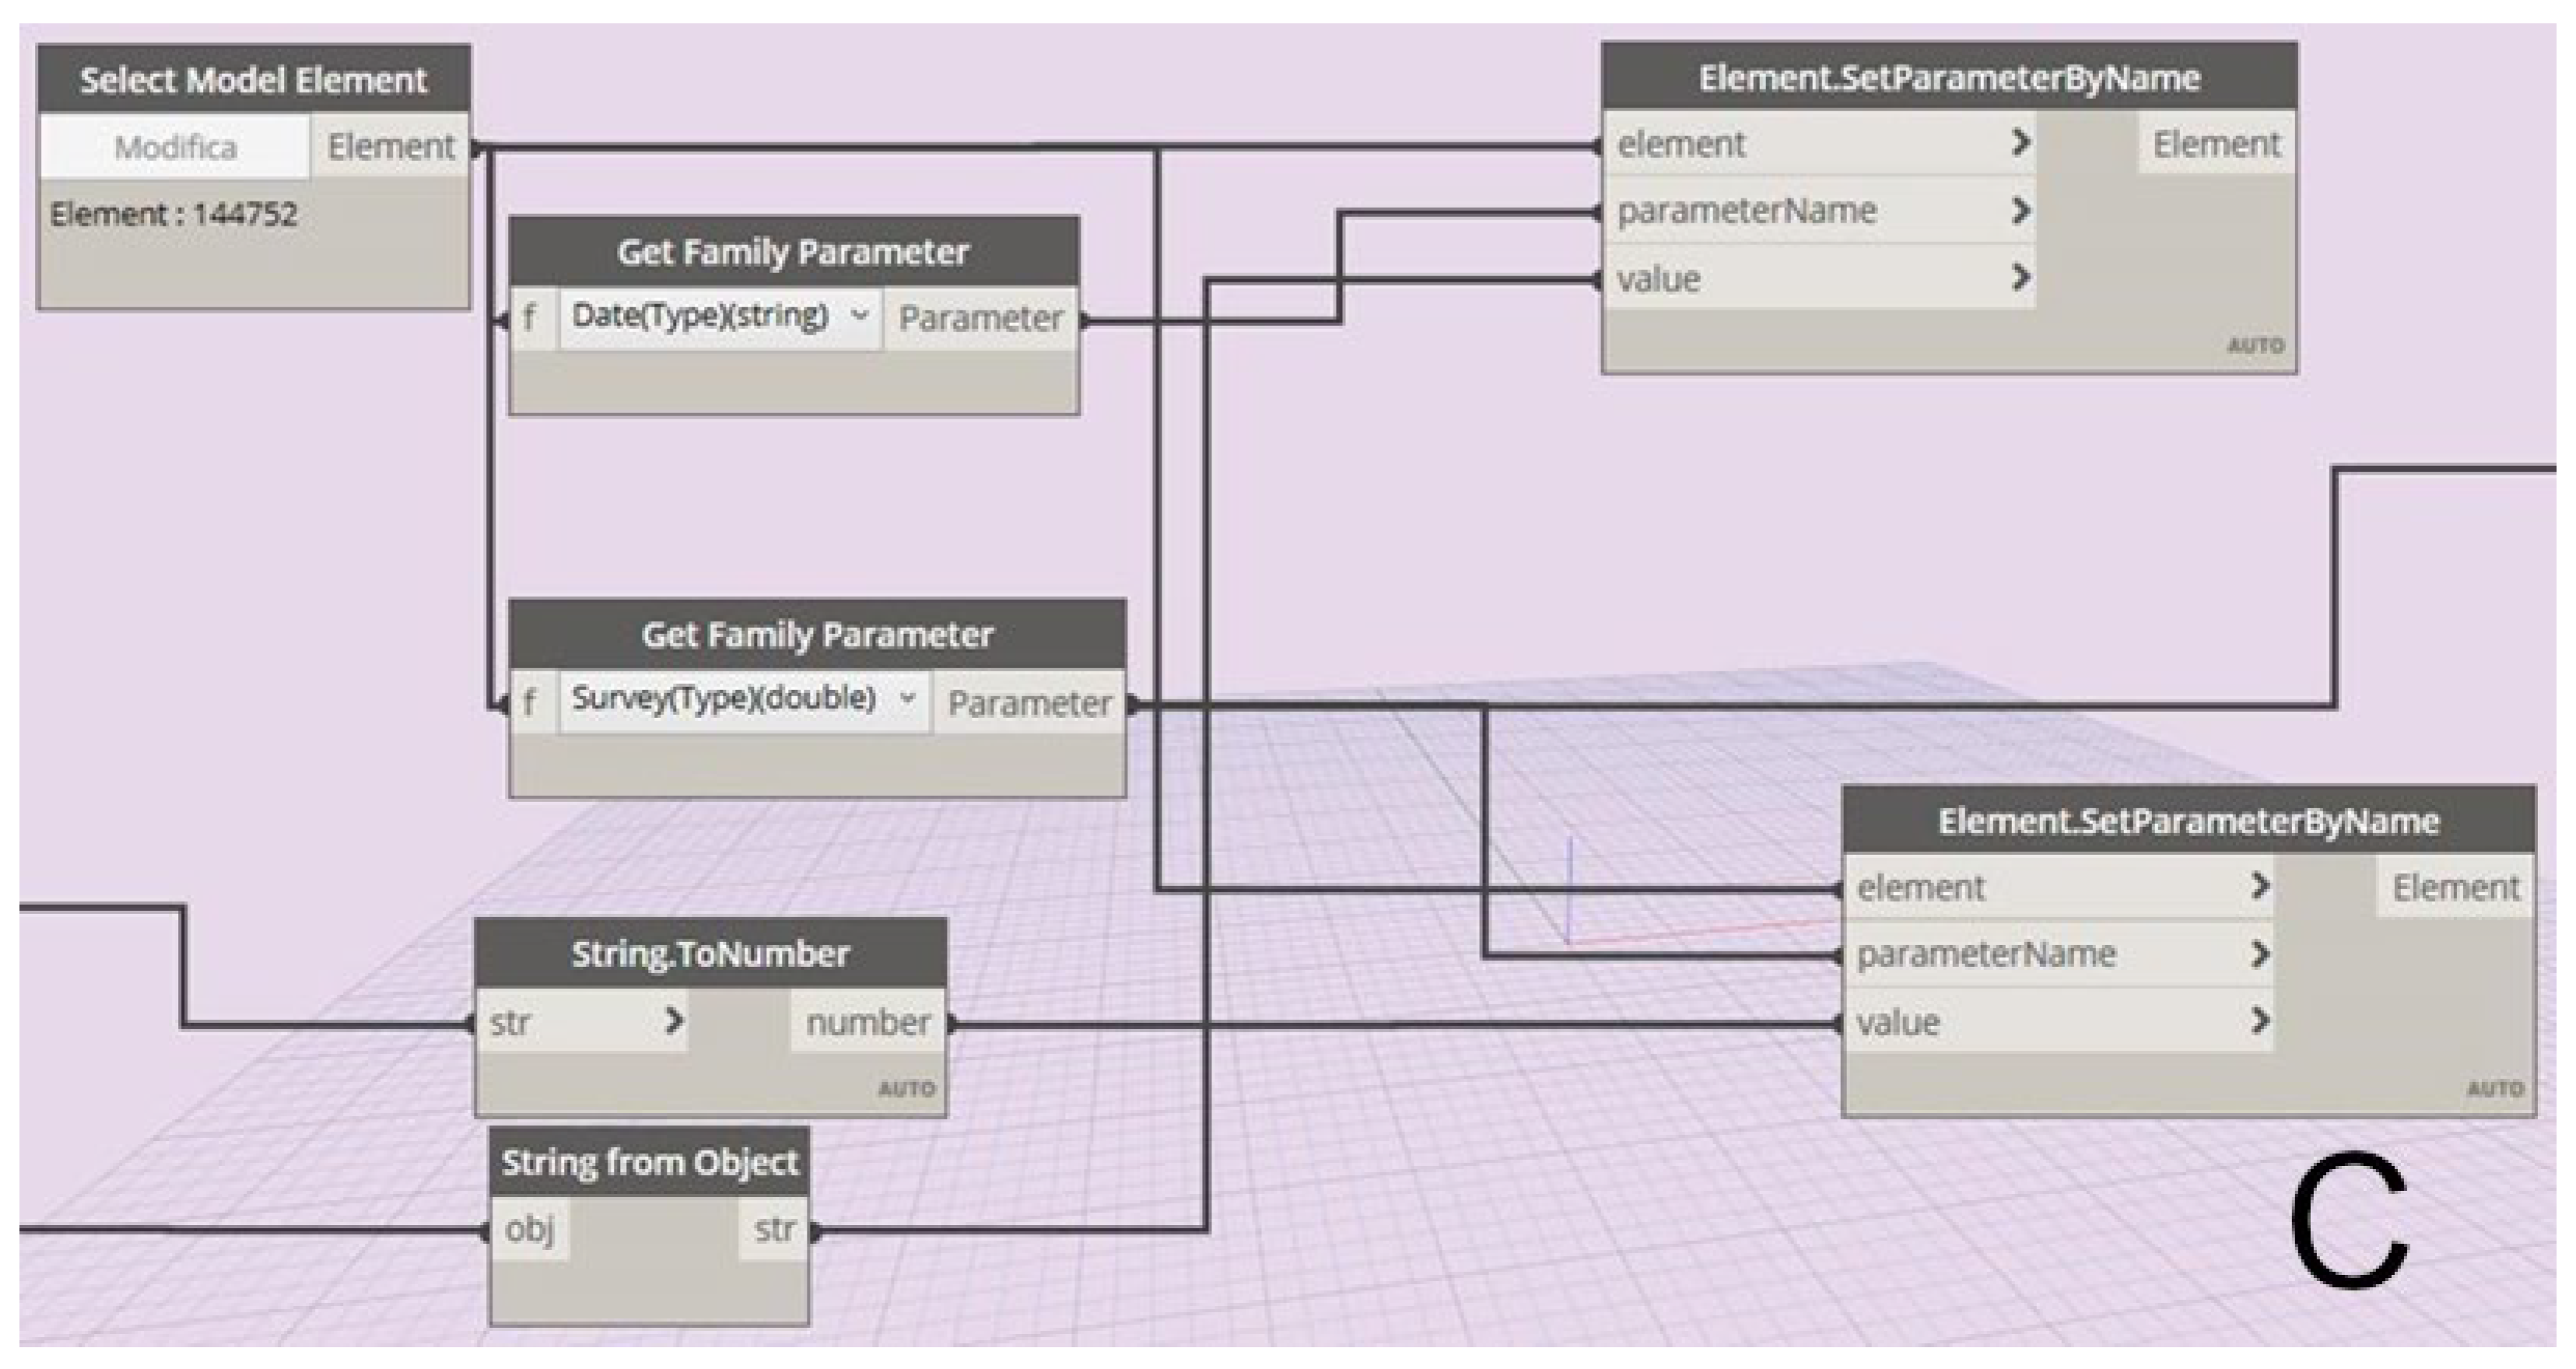
Task: Click the Modifica button in Select Model Element
Action: pos(175,147)
